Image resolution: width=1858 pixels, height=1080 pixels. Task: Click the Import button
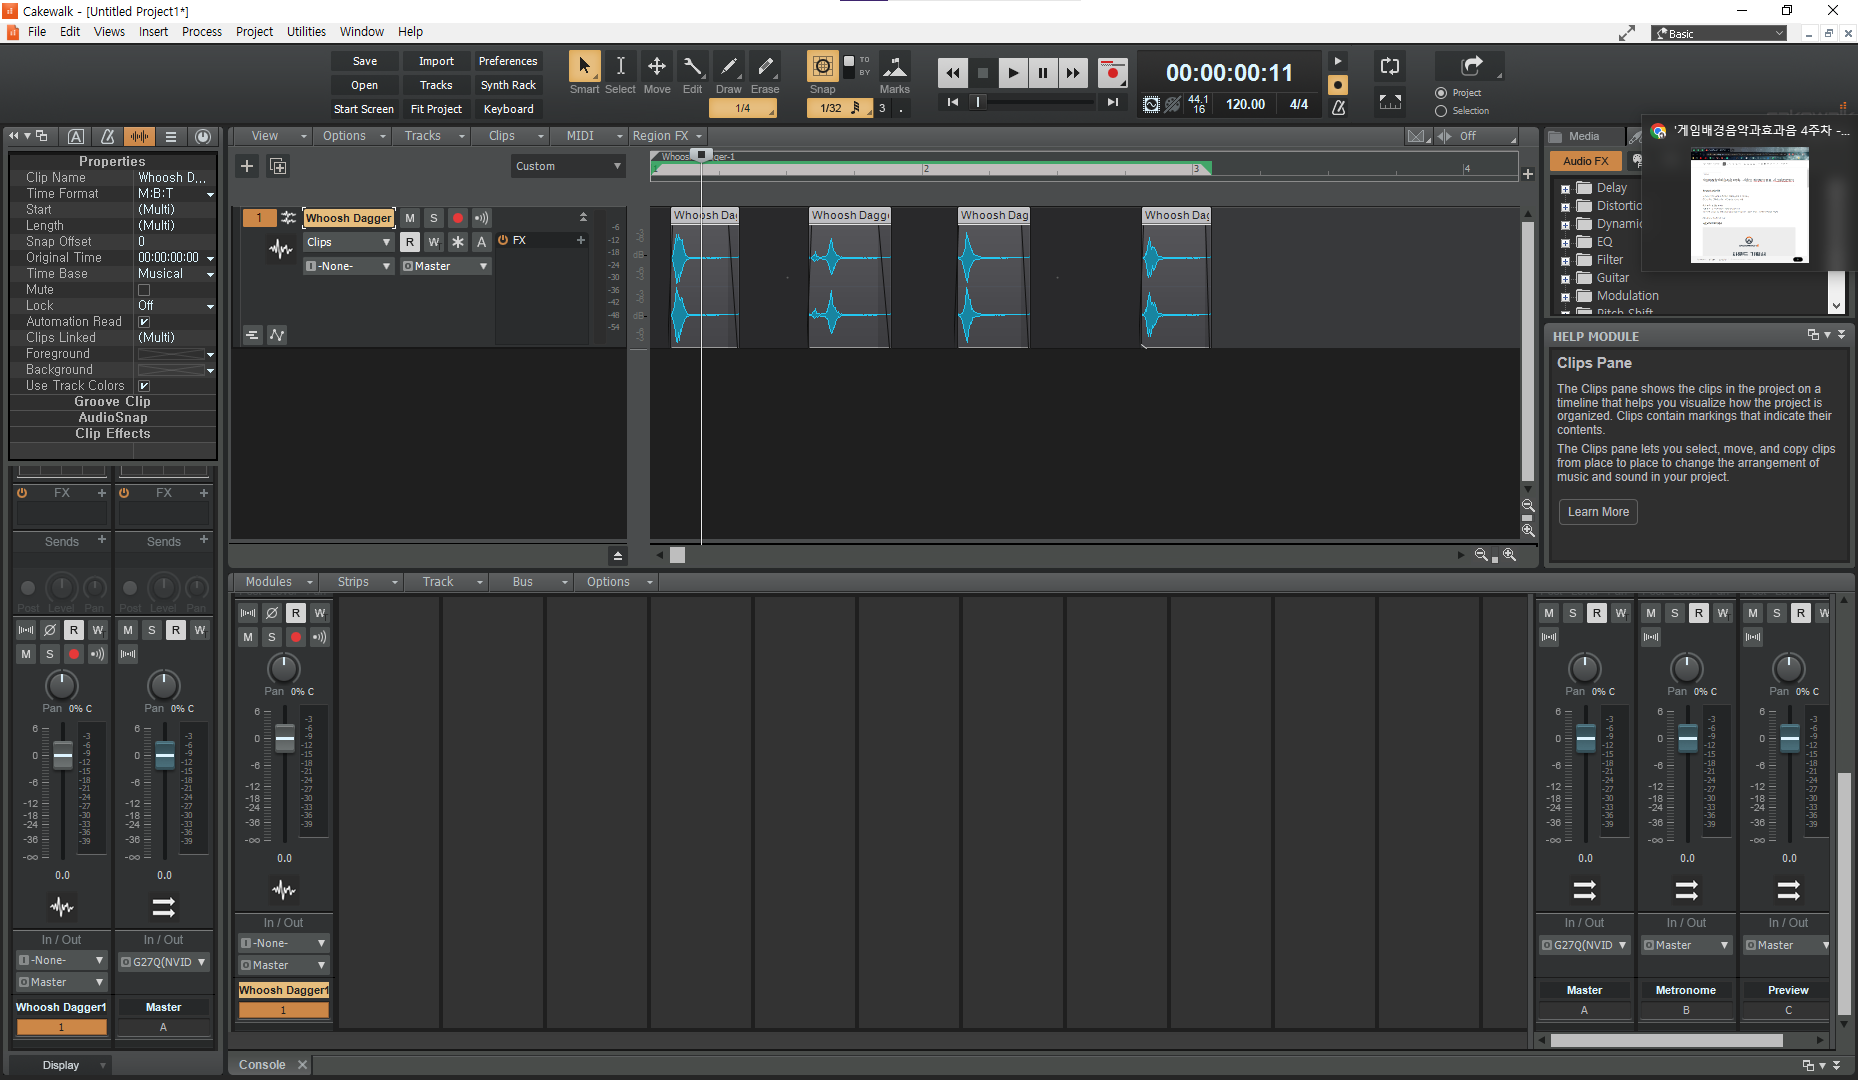coord(436,61)
